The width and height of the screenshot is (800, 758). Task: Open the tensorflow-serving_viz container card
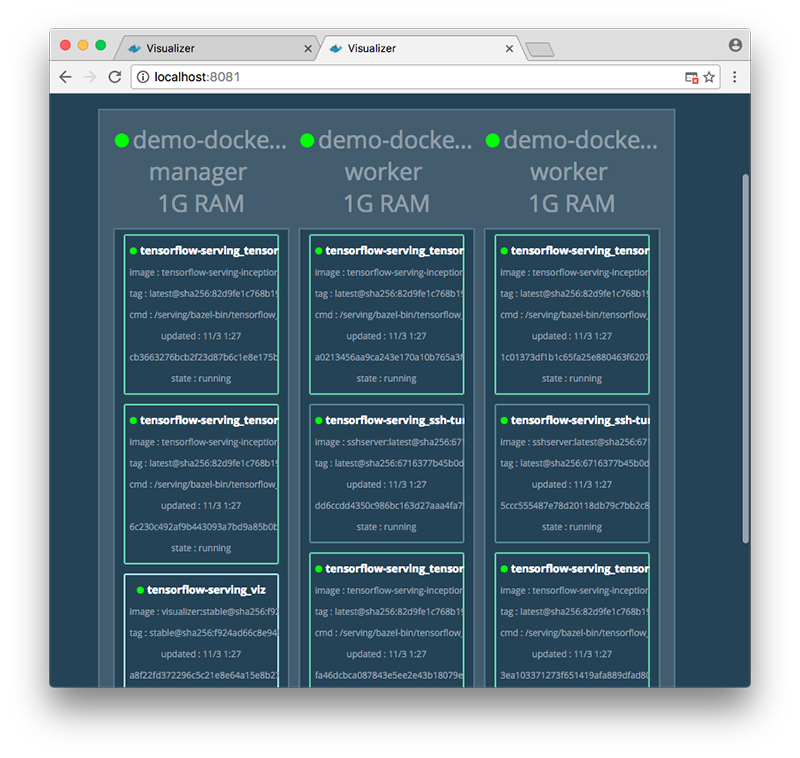[201, 630]
